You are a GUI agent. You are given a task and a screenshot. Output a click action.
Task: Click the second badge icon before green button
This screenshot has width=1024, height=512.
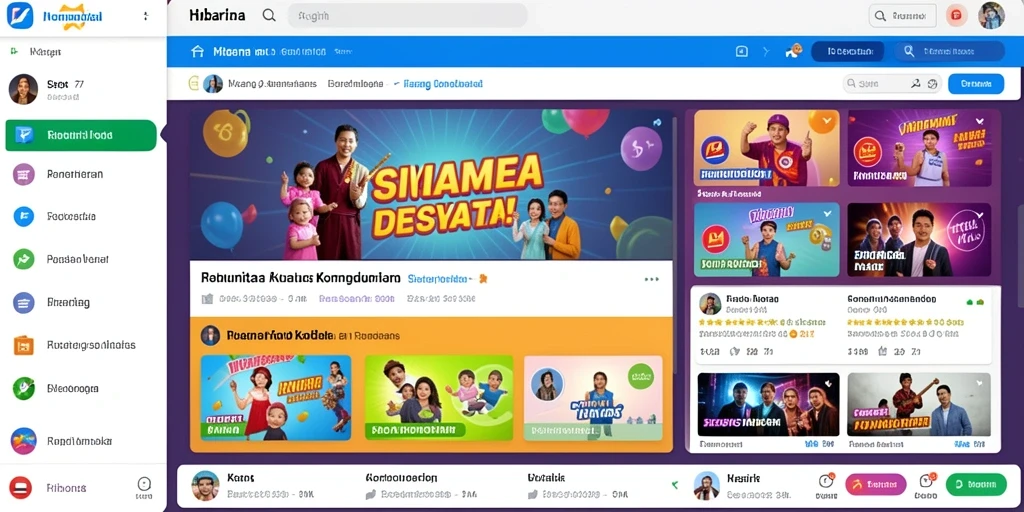(x=925, y=481)
